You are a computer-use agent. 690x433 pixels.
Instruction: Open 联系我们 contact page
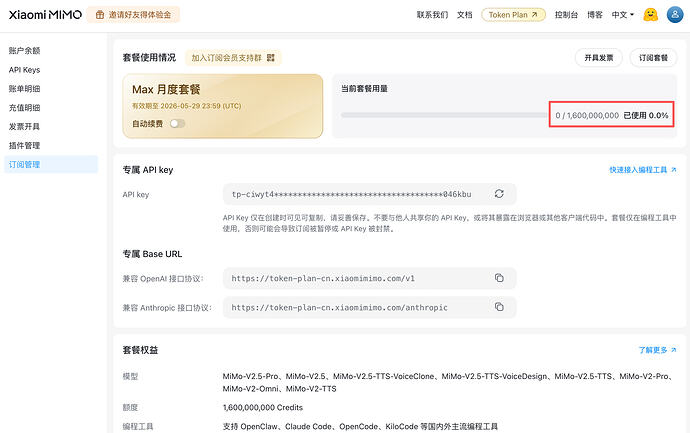[x=432, y=15]
